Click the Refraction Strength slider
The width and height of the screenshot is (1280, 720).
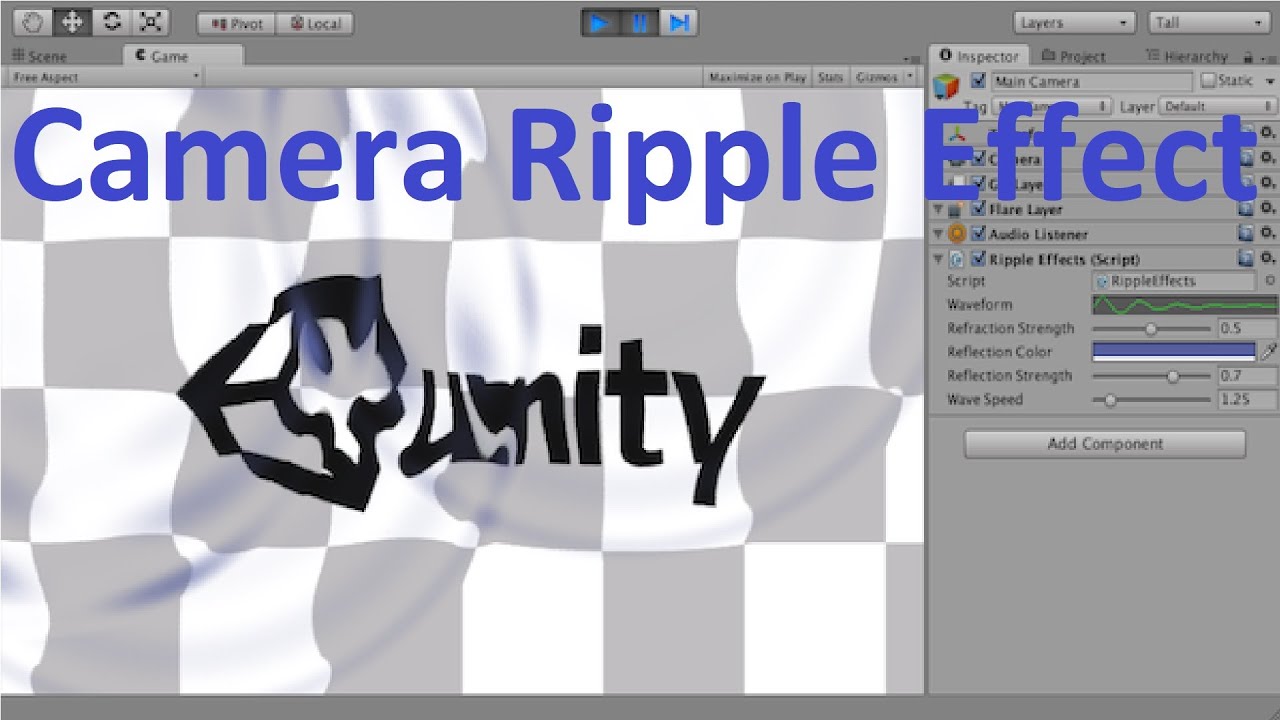click(1151, 328)
